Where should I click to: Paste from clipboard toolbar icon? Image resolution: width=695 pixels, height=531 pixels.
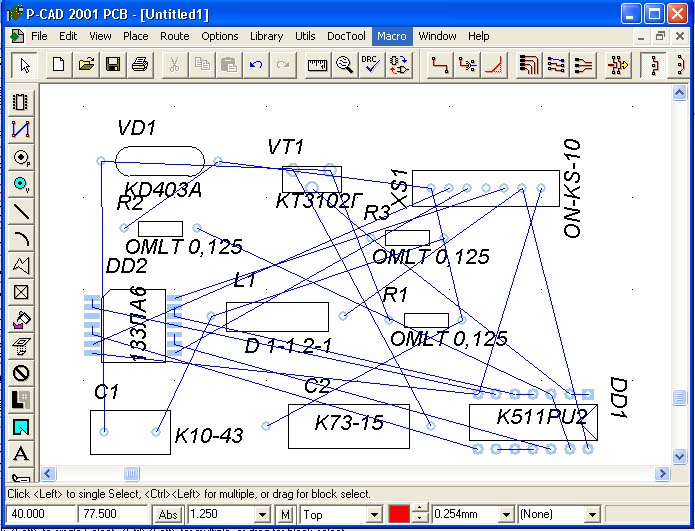pyautogui.click(x=229, y=65)
